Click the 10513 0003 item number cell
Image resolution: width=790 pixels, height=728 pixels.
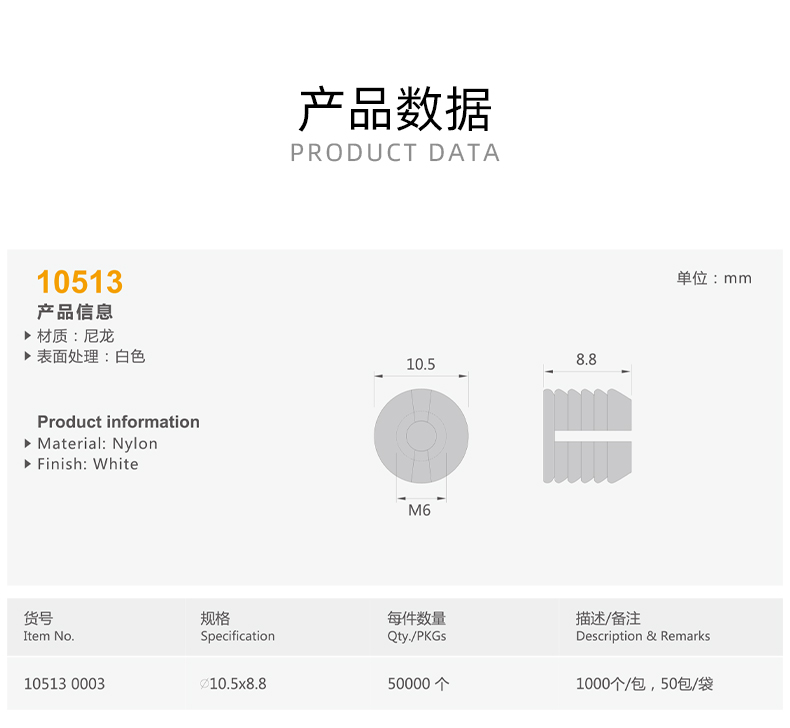tap(64, 684)
